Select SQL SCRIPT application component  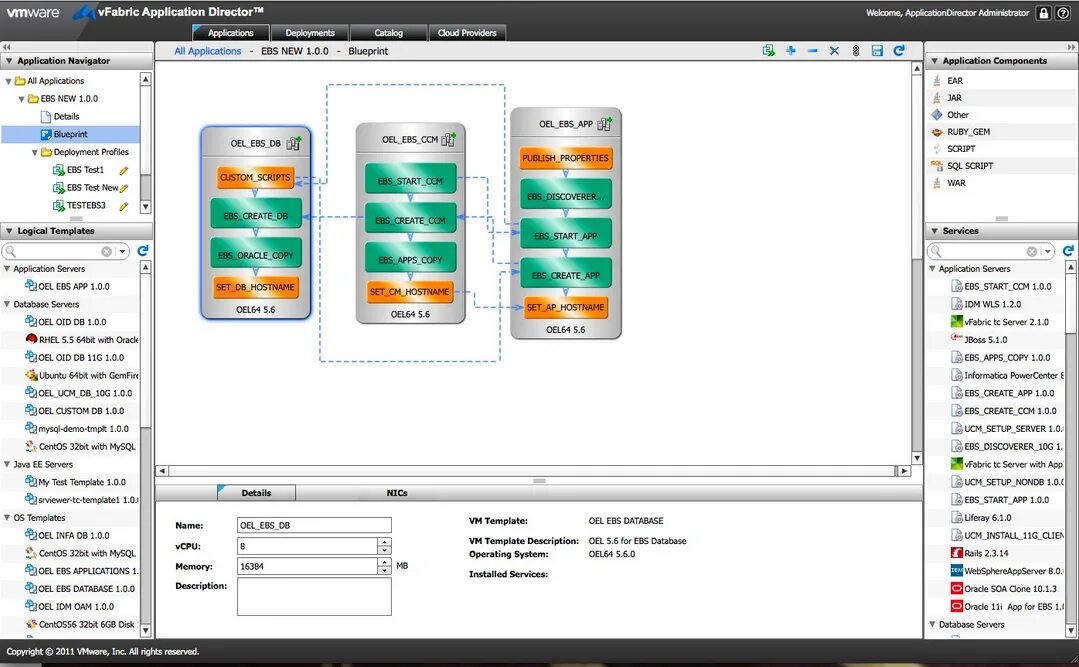[970, 166]
